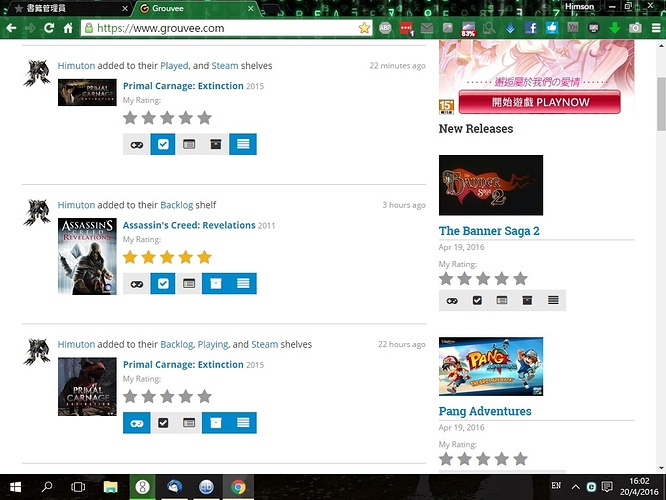Bookmark page with star icon
Image resolution: width=666 pixels, height=500 pixels.
coord(364,28)
